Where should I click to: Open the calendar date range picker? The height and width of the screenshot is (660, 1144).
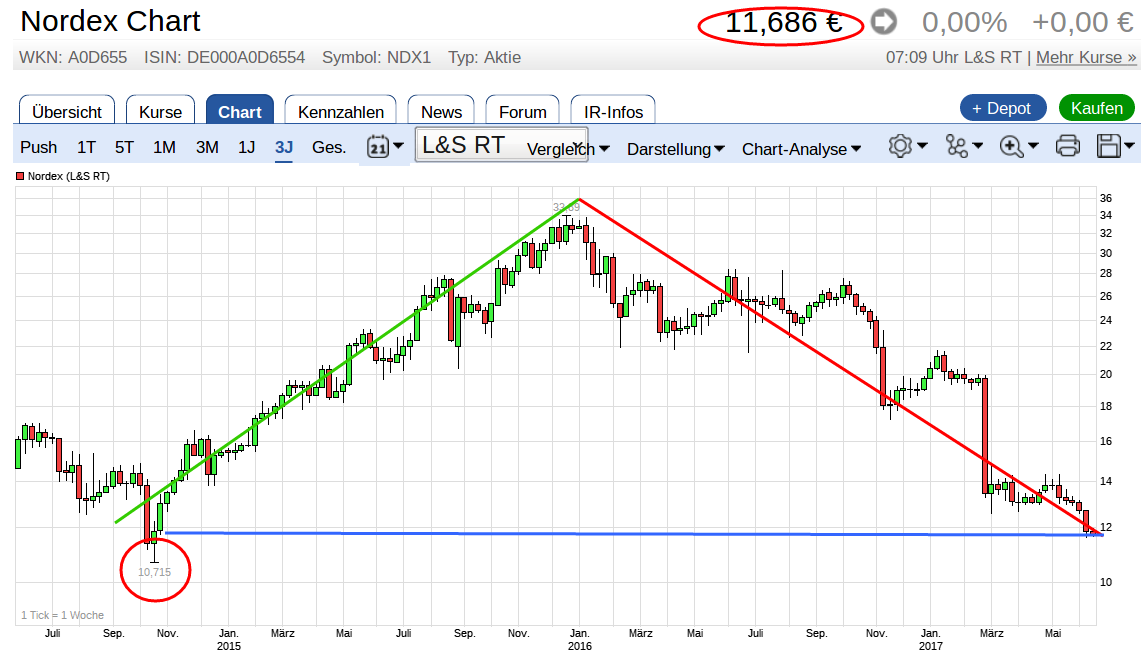384,147
